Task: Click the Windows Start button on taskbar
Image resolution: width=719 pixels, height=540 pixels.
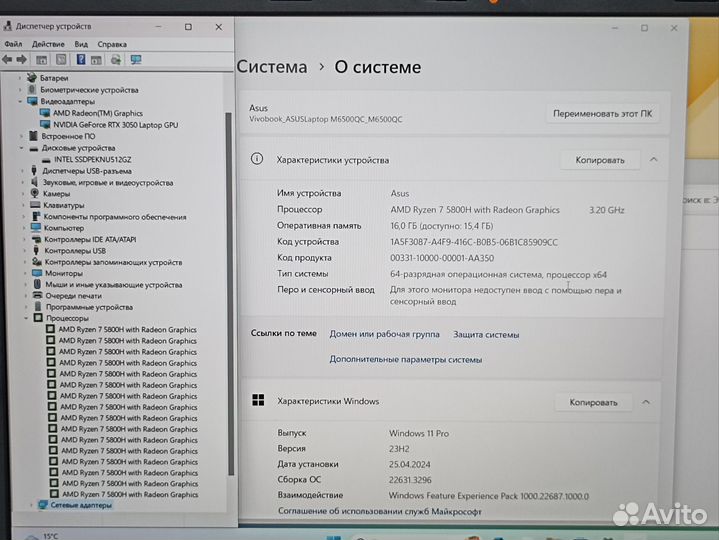Action: point(334,537)
